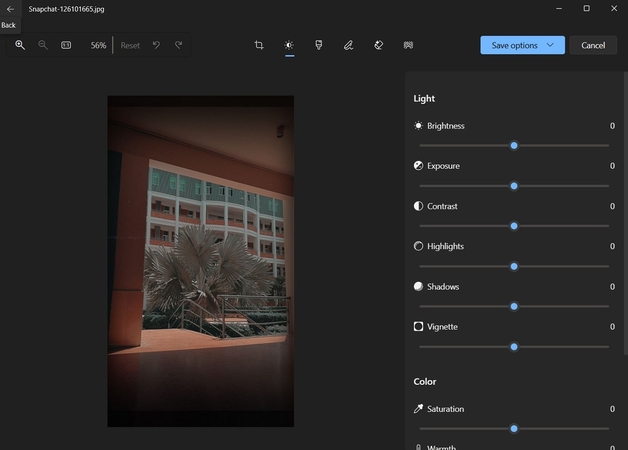Minimize the Photos window

pyautogui.click(x=559, y=8)
